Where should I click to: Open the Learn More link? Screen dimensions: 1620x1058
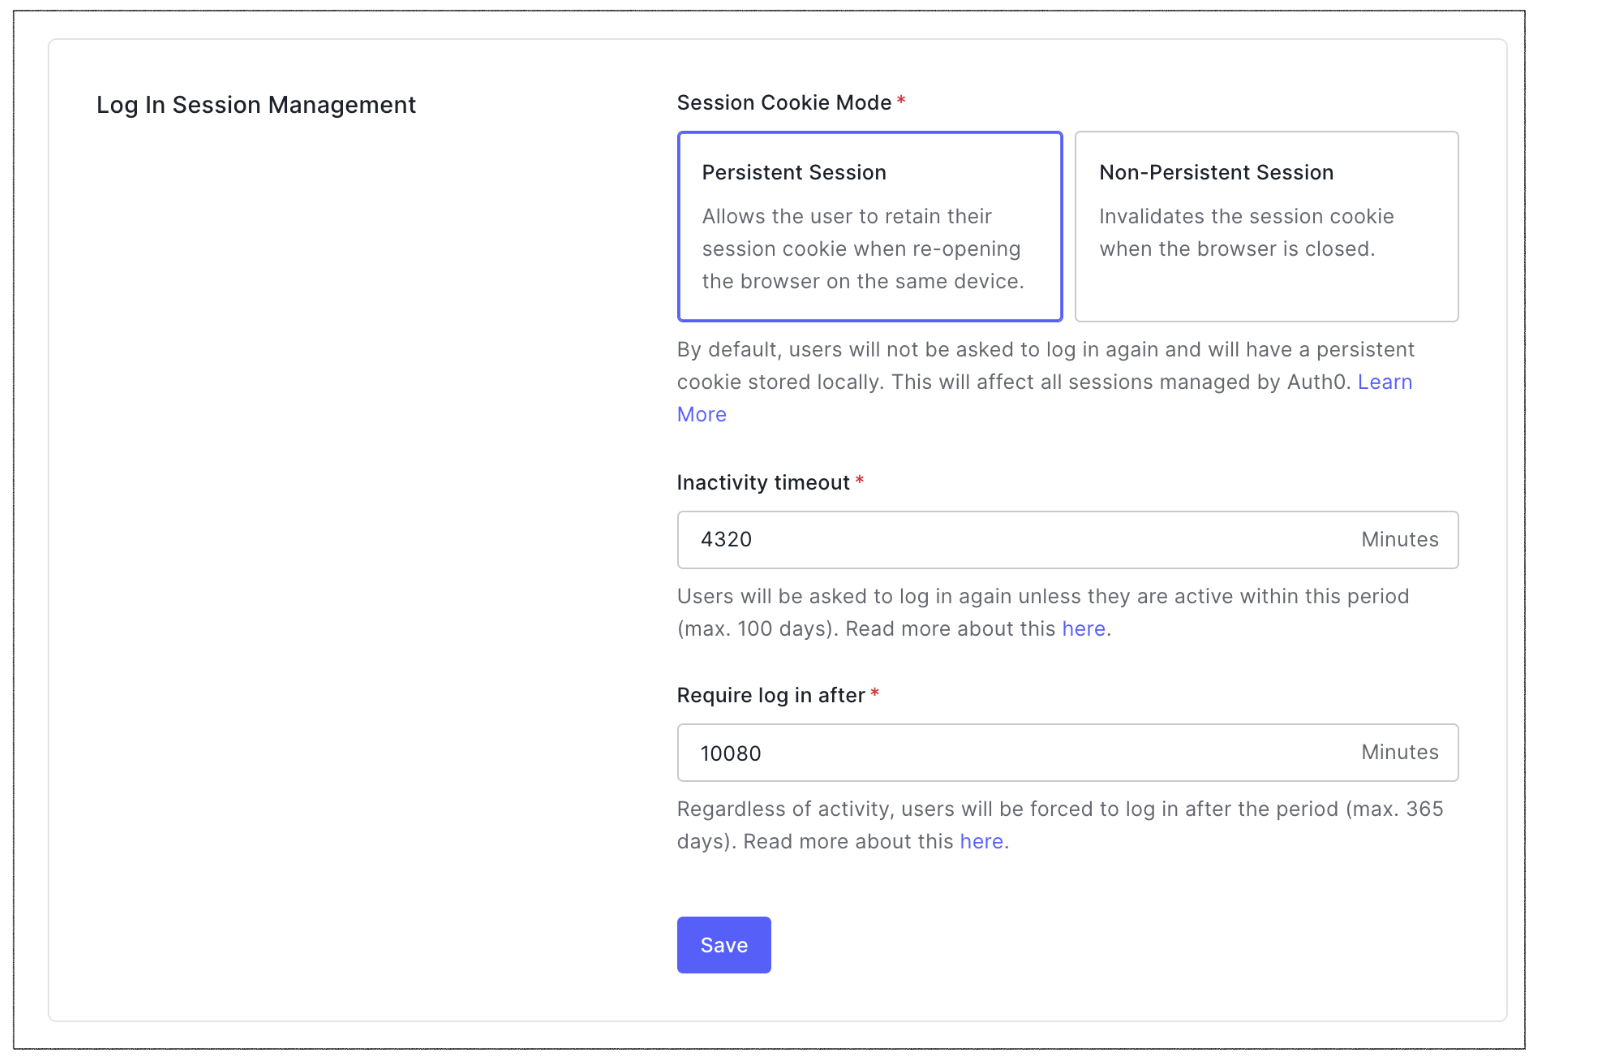pos(1384,382)
